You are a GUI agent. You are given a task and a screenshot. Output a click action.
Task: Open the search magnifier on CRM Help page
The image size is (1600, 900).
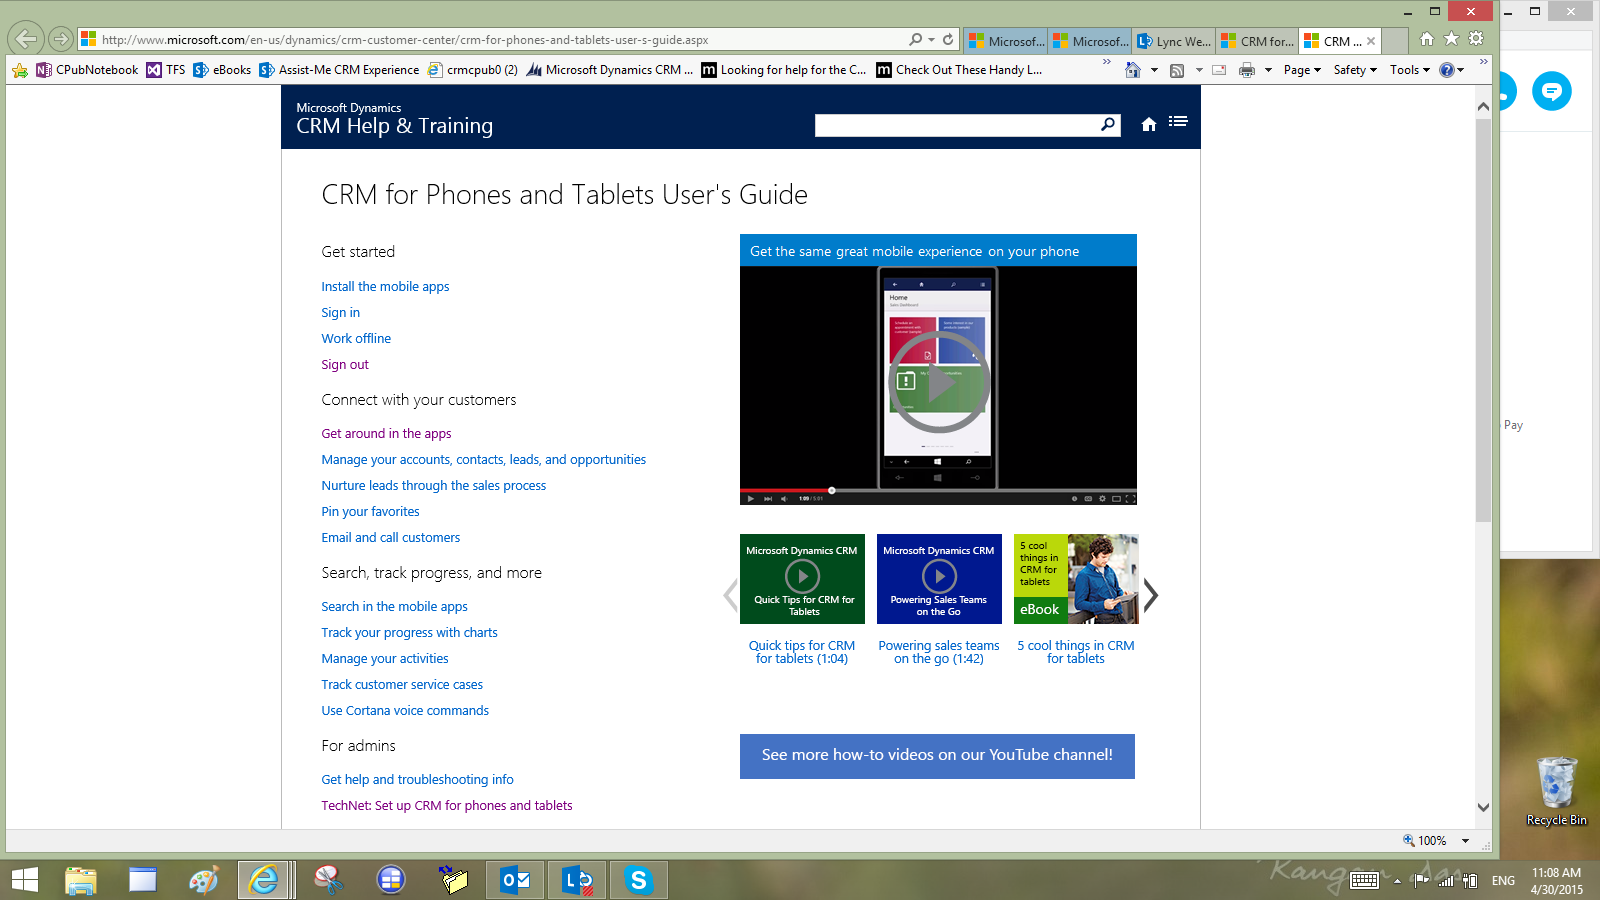(x=1108, y=124)
